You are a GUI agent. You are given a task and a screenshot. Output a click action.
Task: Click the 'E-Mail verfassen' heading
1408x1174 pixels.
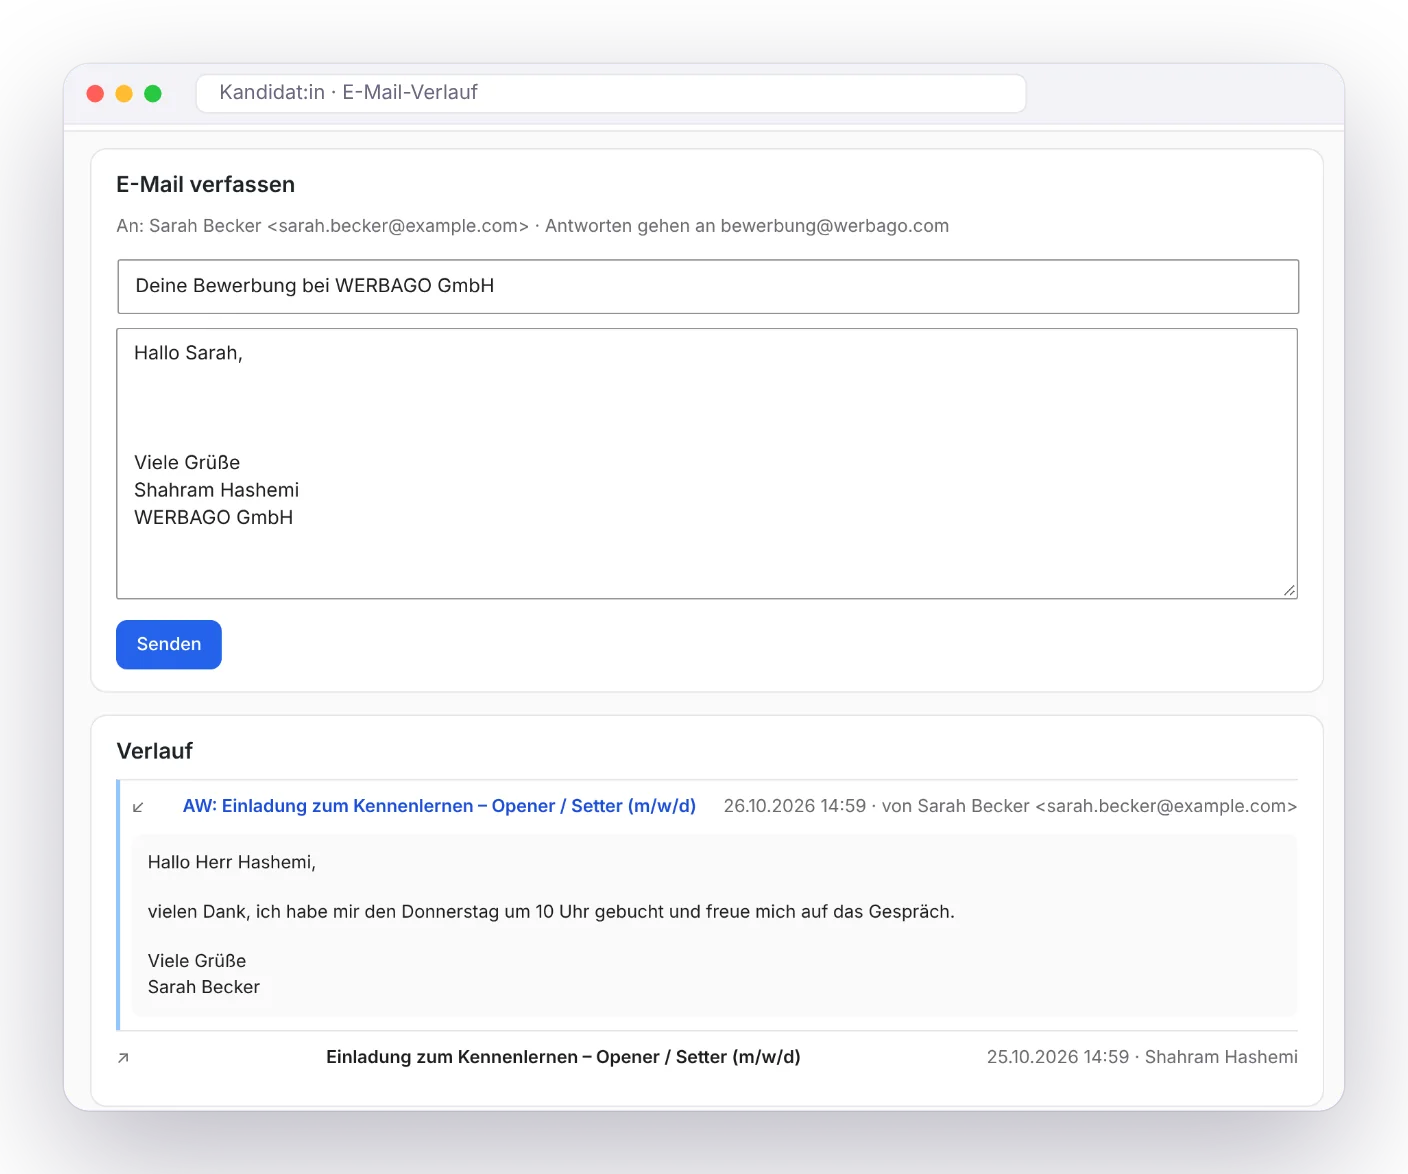[x=206, y=184]
